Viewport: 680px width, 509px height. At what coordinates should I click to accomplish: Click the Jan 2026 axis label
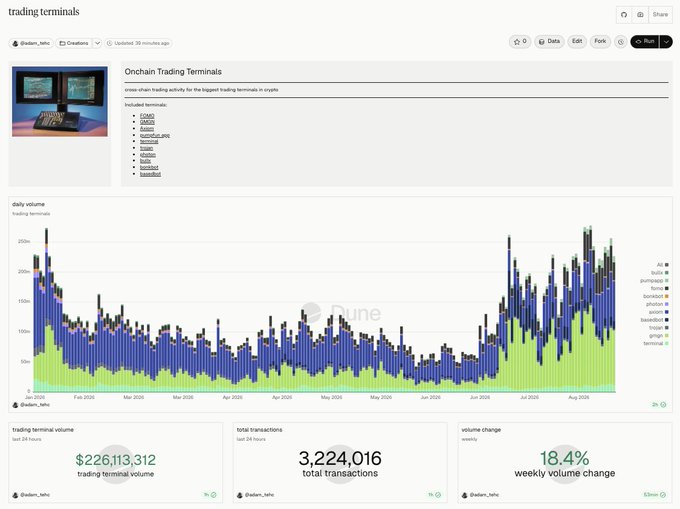(x=35, y=397)
